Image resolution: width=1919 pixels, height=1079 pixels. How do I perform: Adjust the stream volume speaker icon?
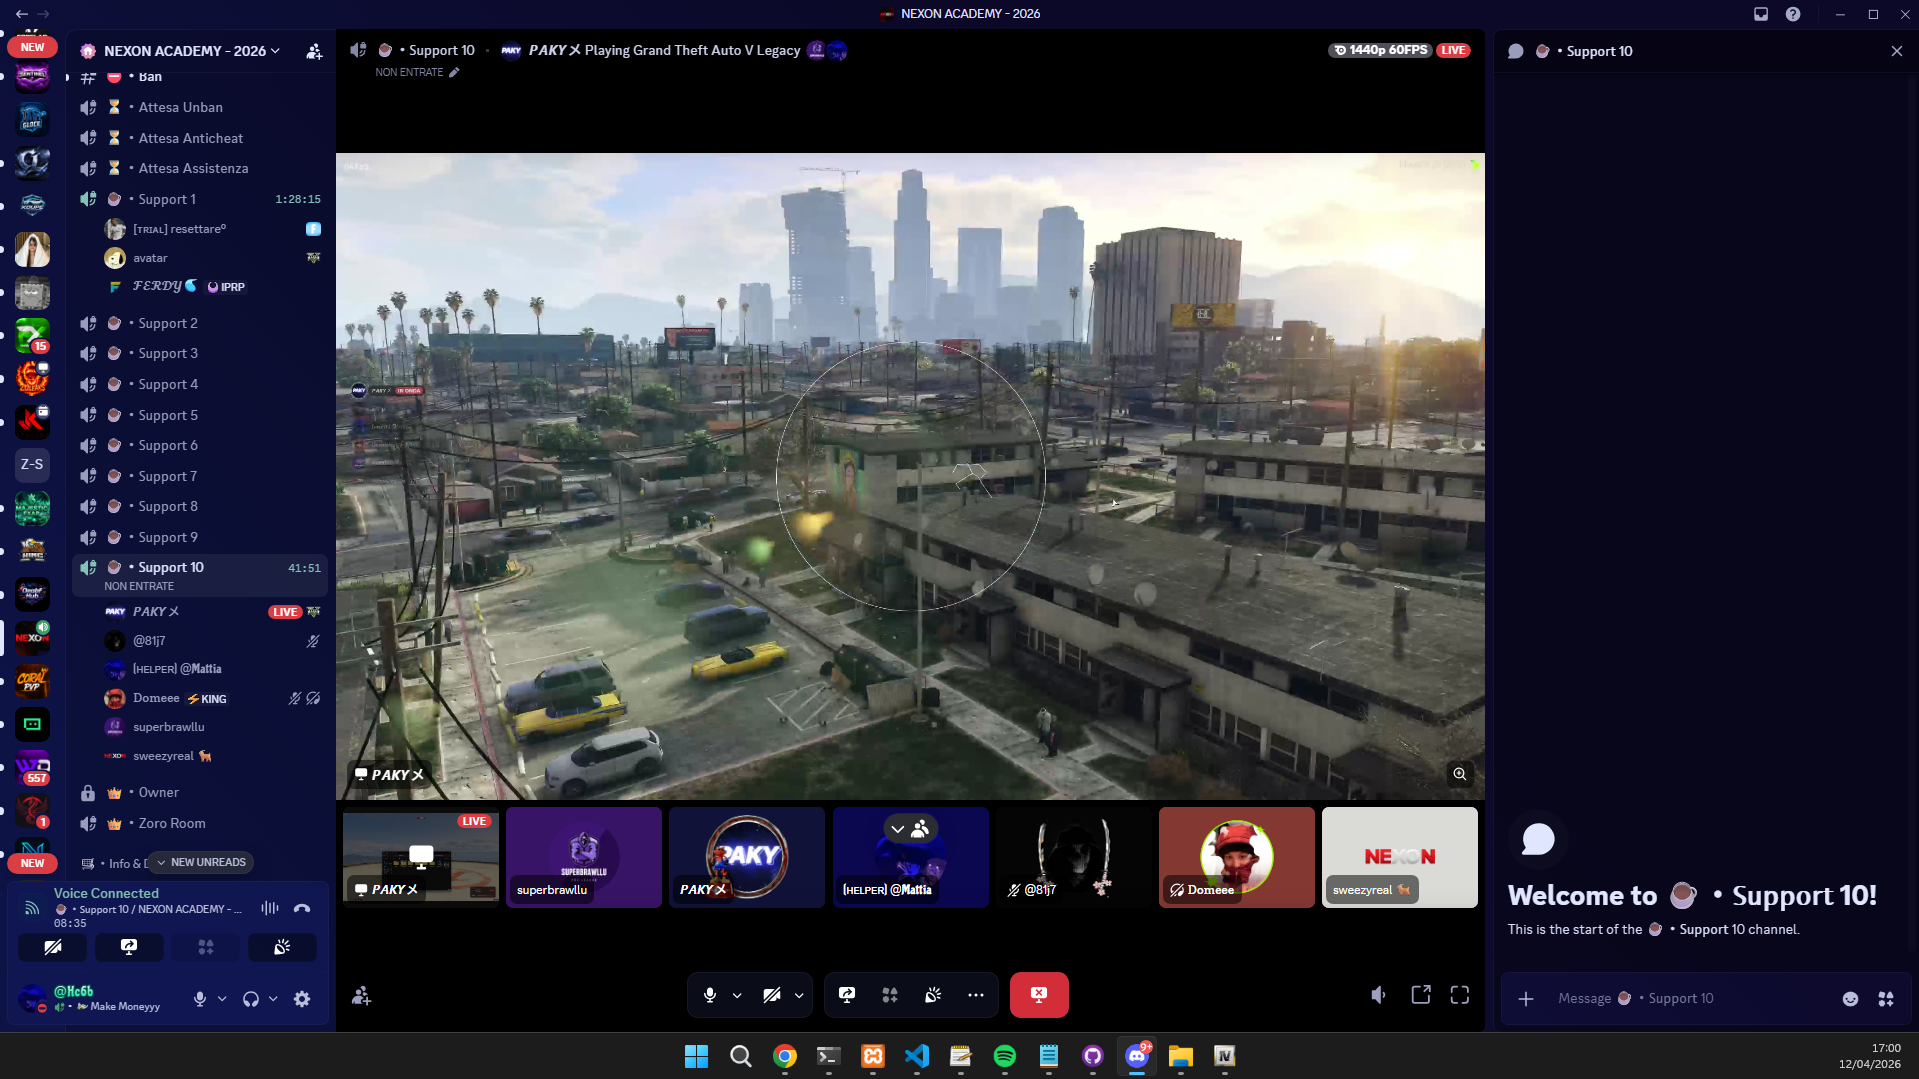click(x=1379, y=995)
